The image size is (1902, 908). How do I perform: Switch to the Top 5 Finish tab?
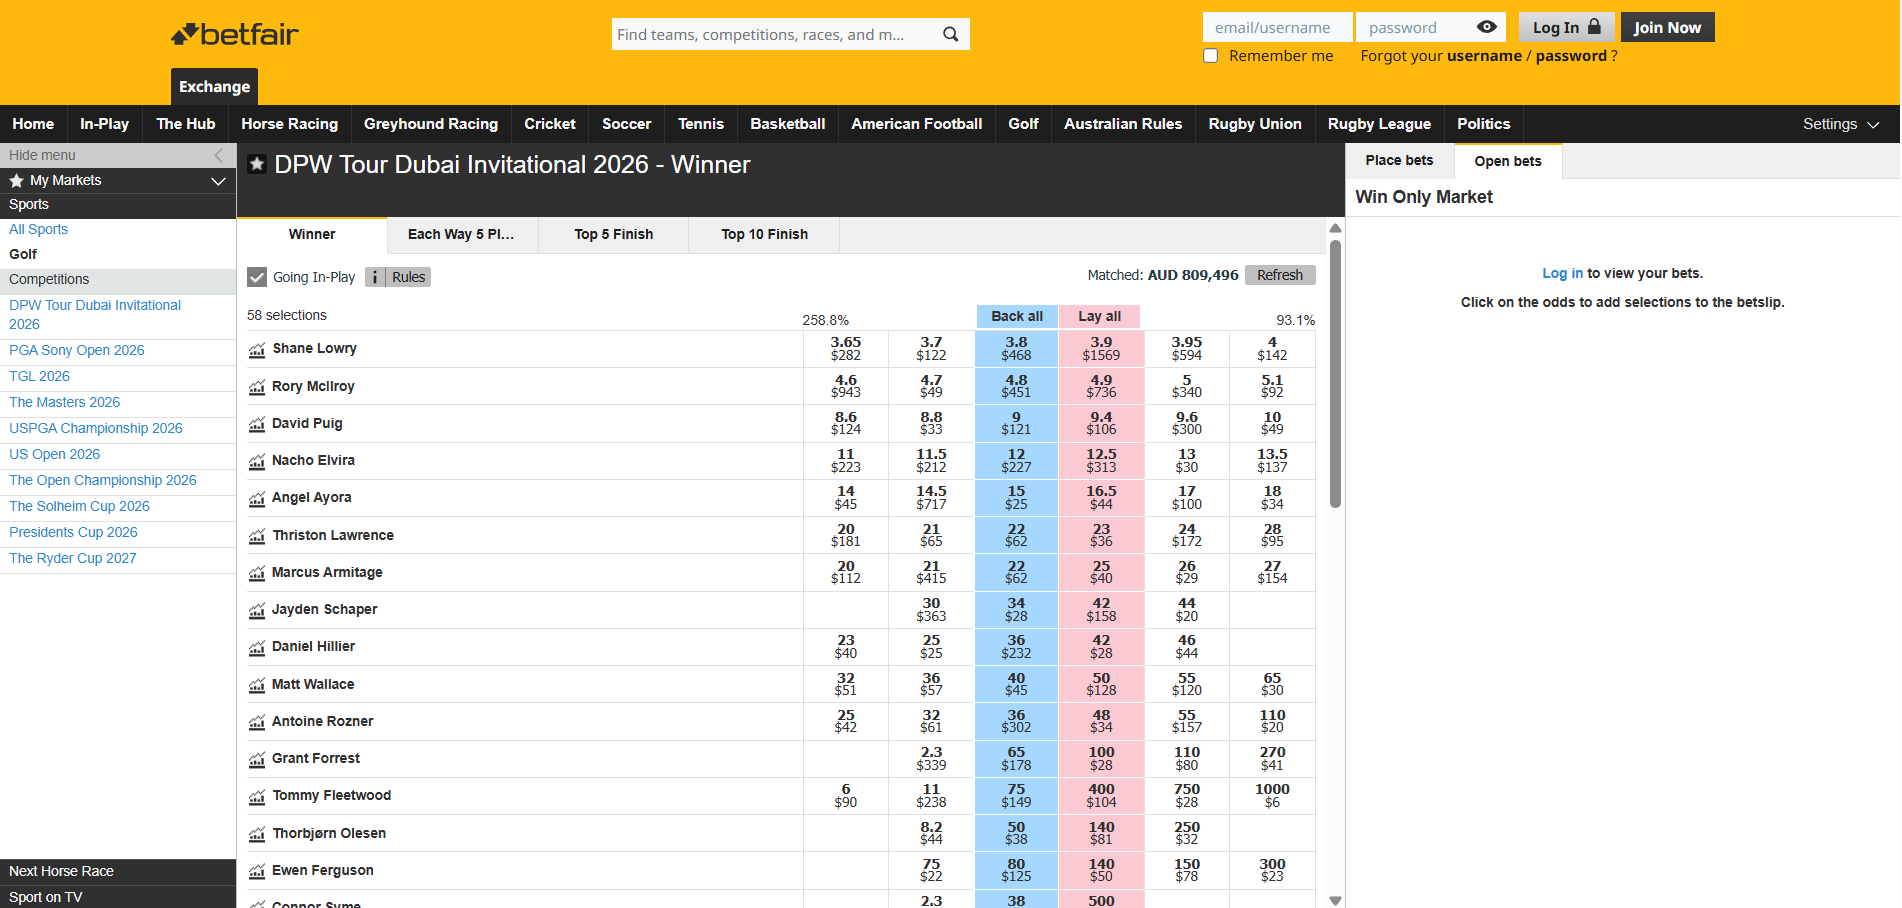click(613, 234)
